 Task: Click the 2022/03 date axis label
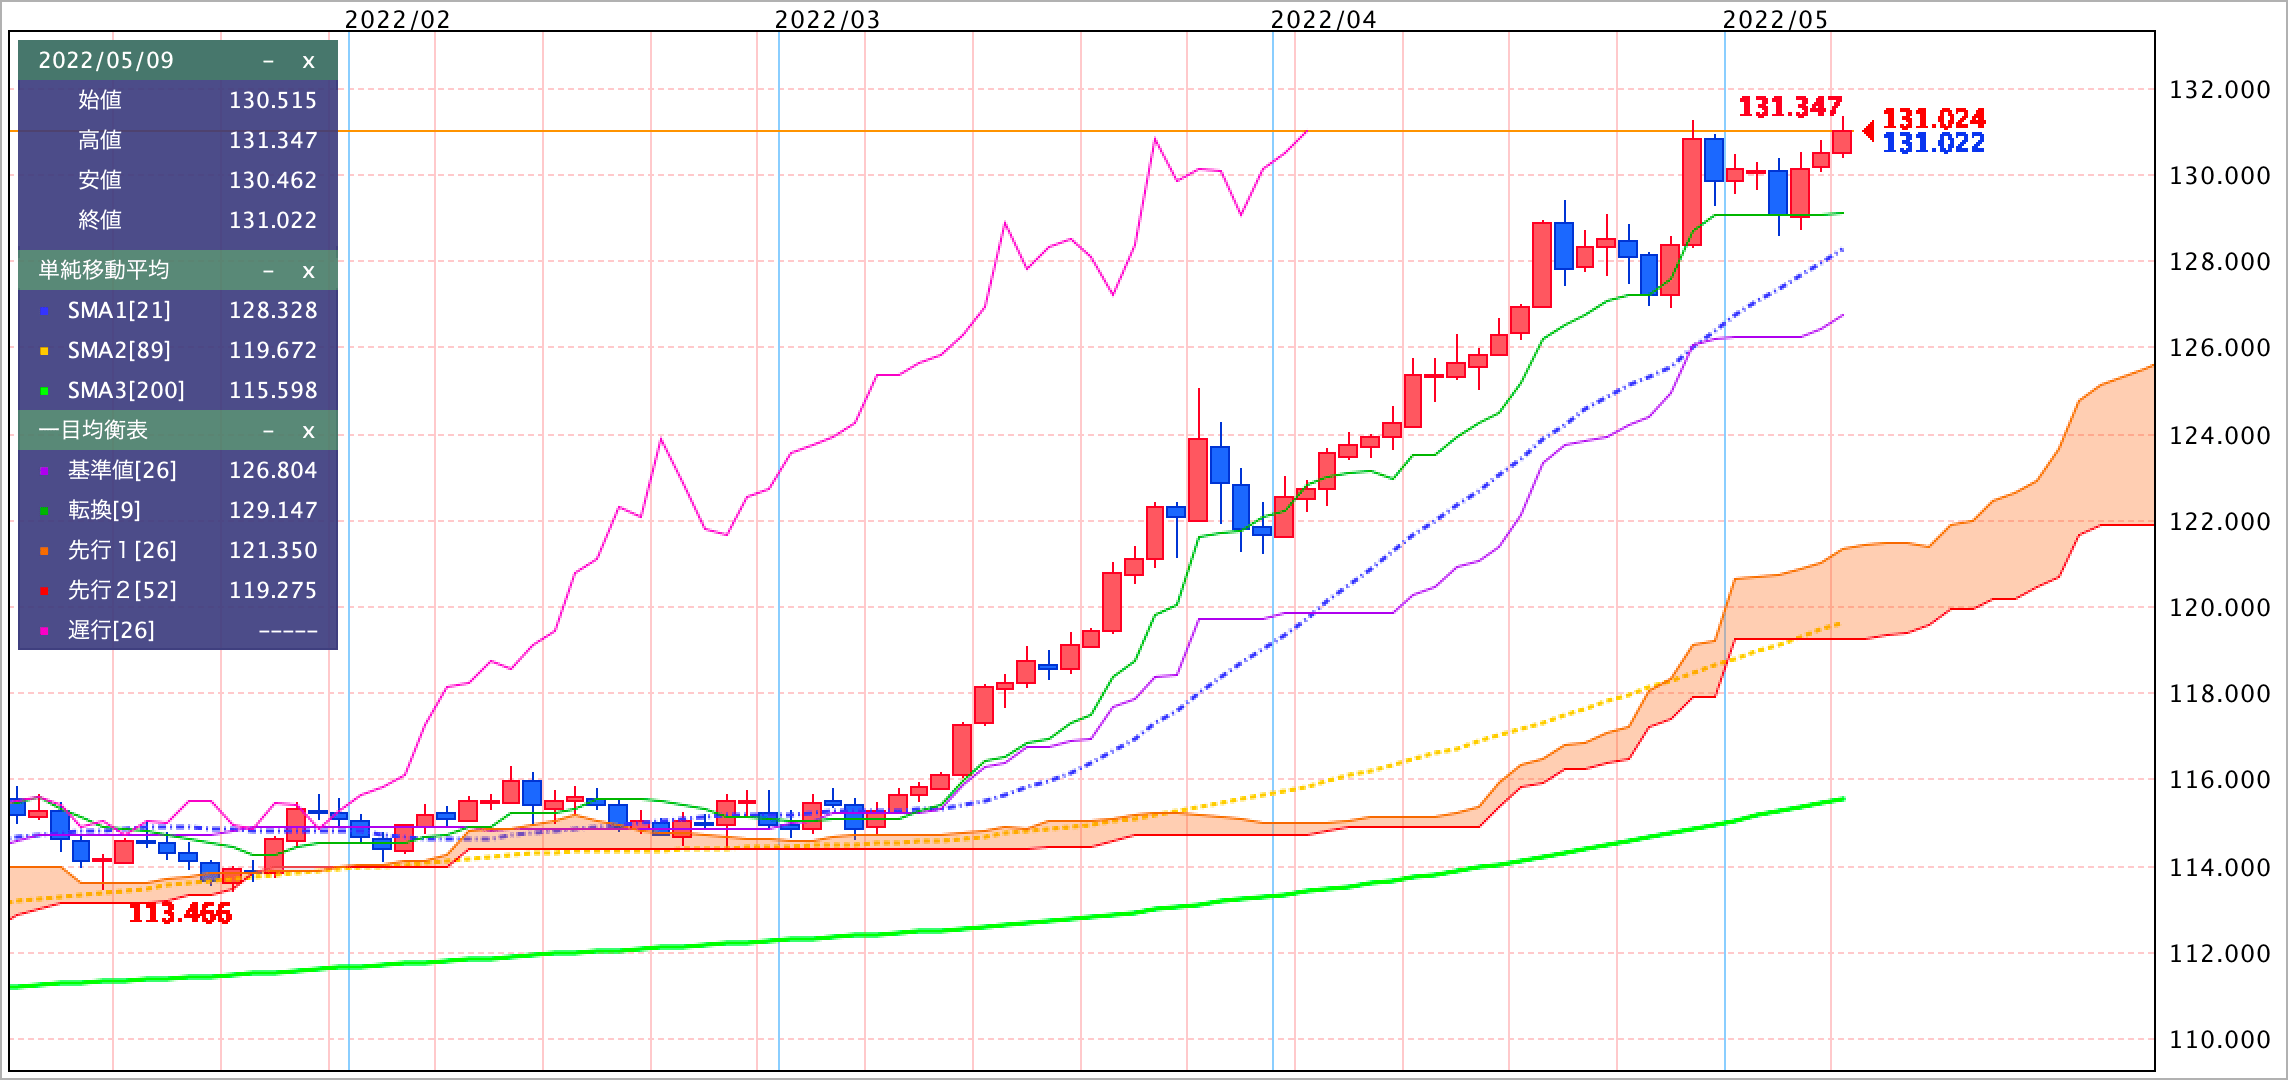pyautogui.click(x=828, y=19)
